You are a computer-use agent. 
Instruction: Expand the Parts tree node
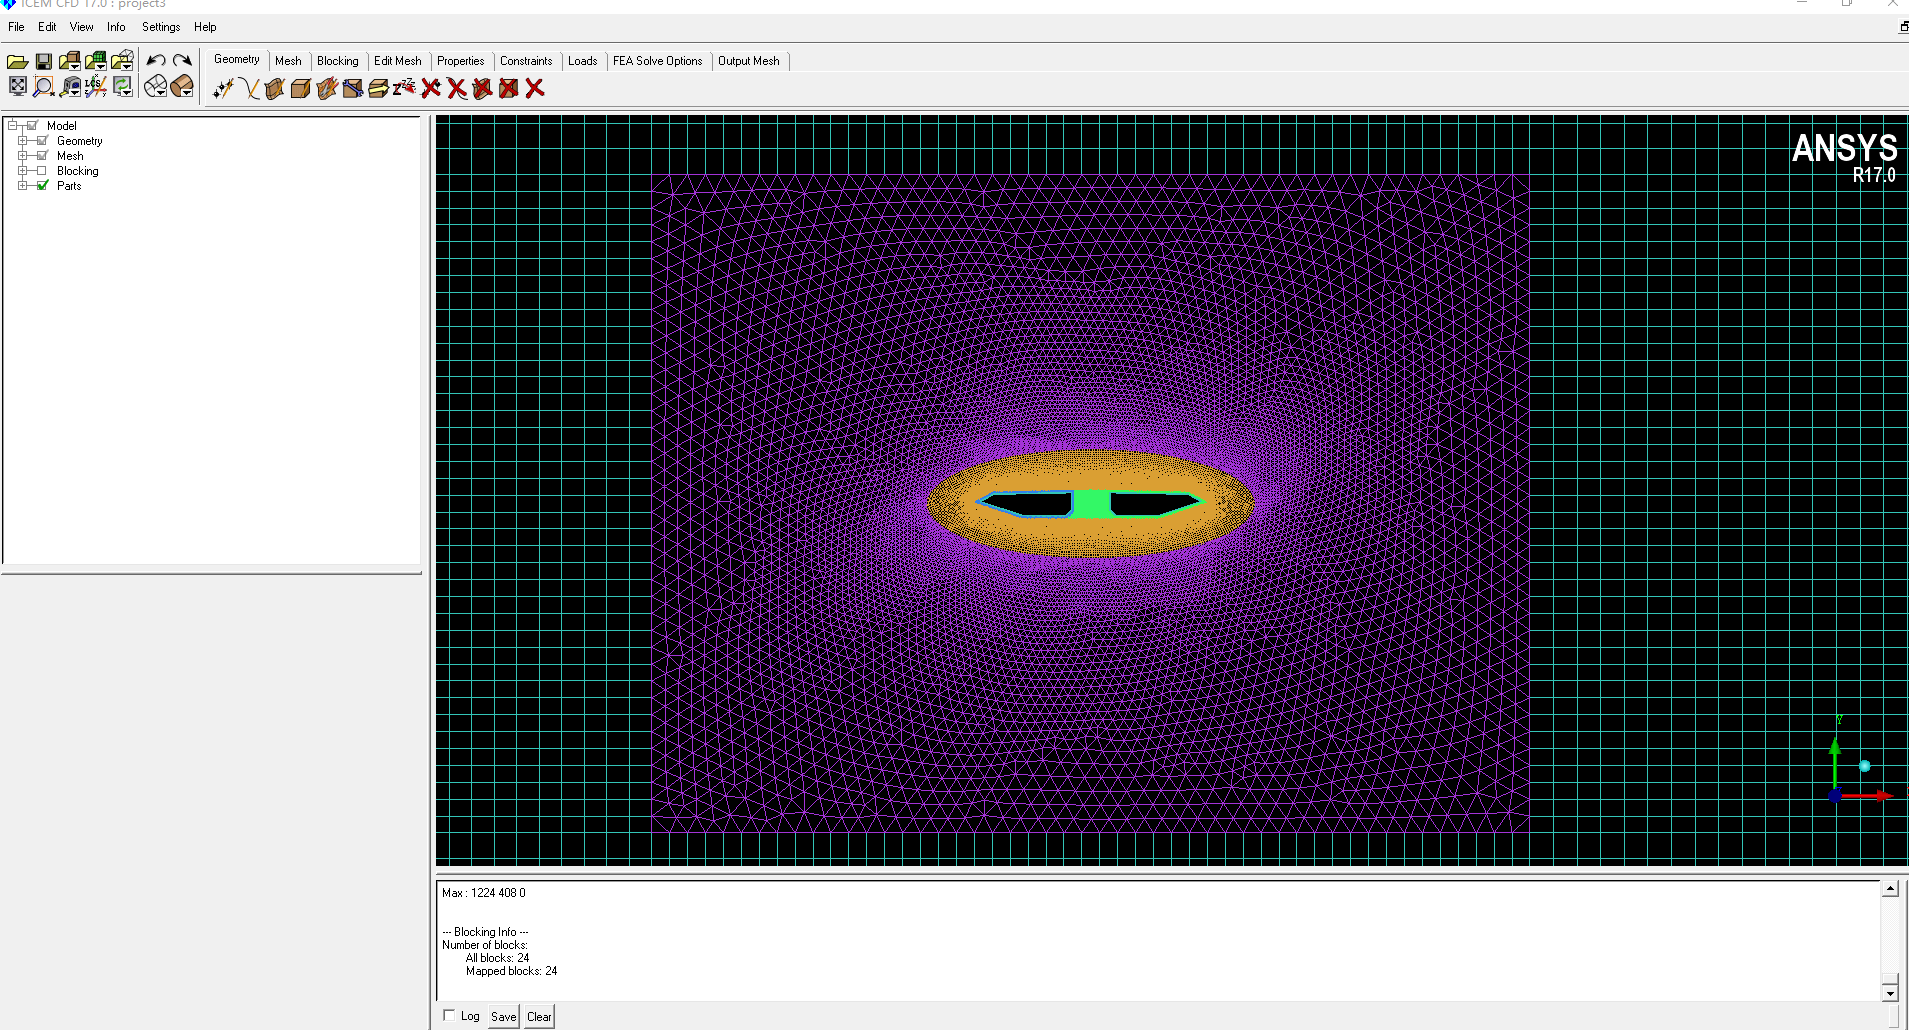click(x=22, y=186)
